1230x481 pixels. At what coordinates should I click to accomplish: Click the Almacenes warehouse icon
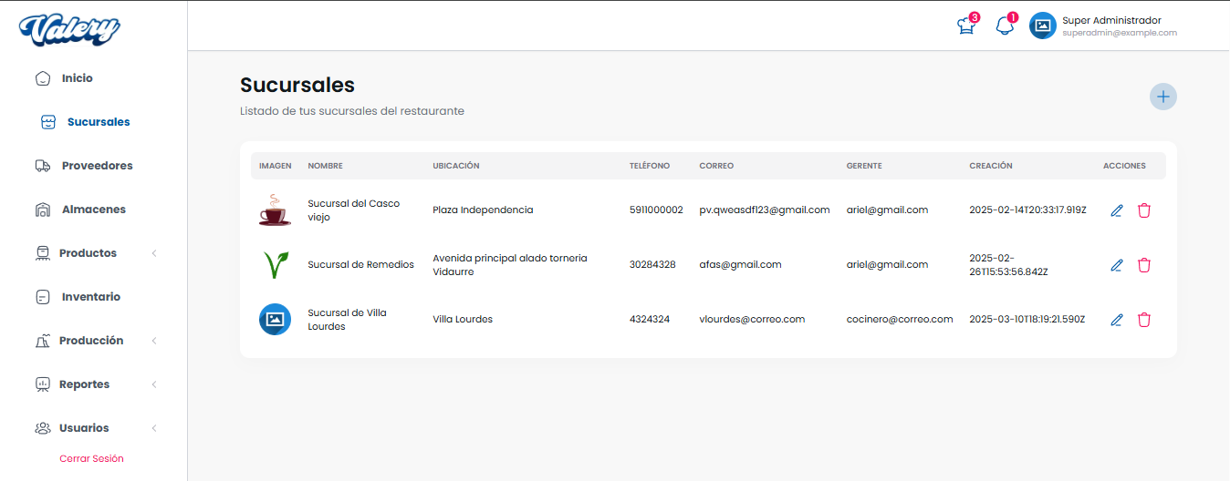[x=42, y=210]
